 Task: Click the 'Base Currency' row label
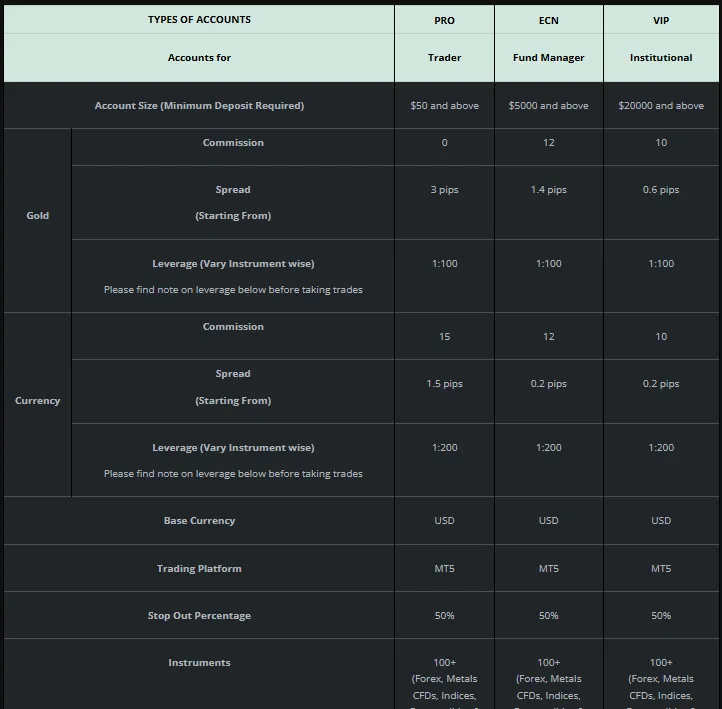(199, 521)
